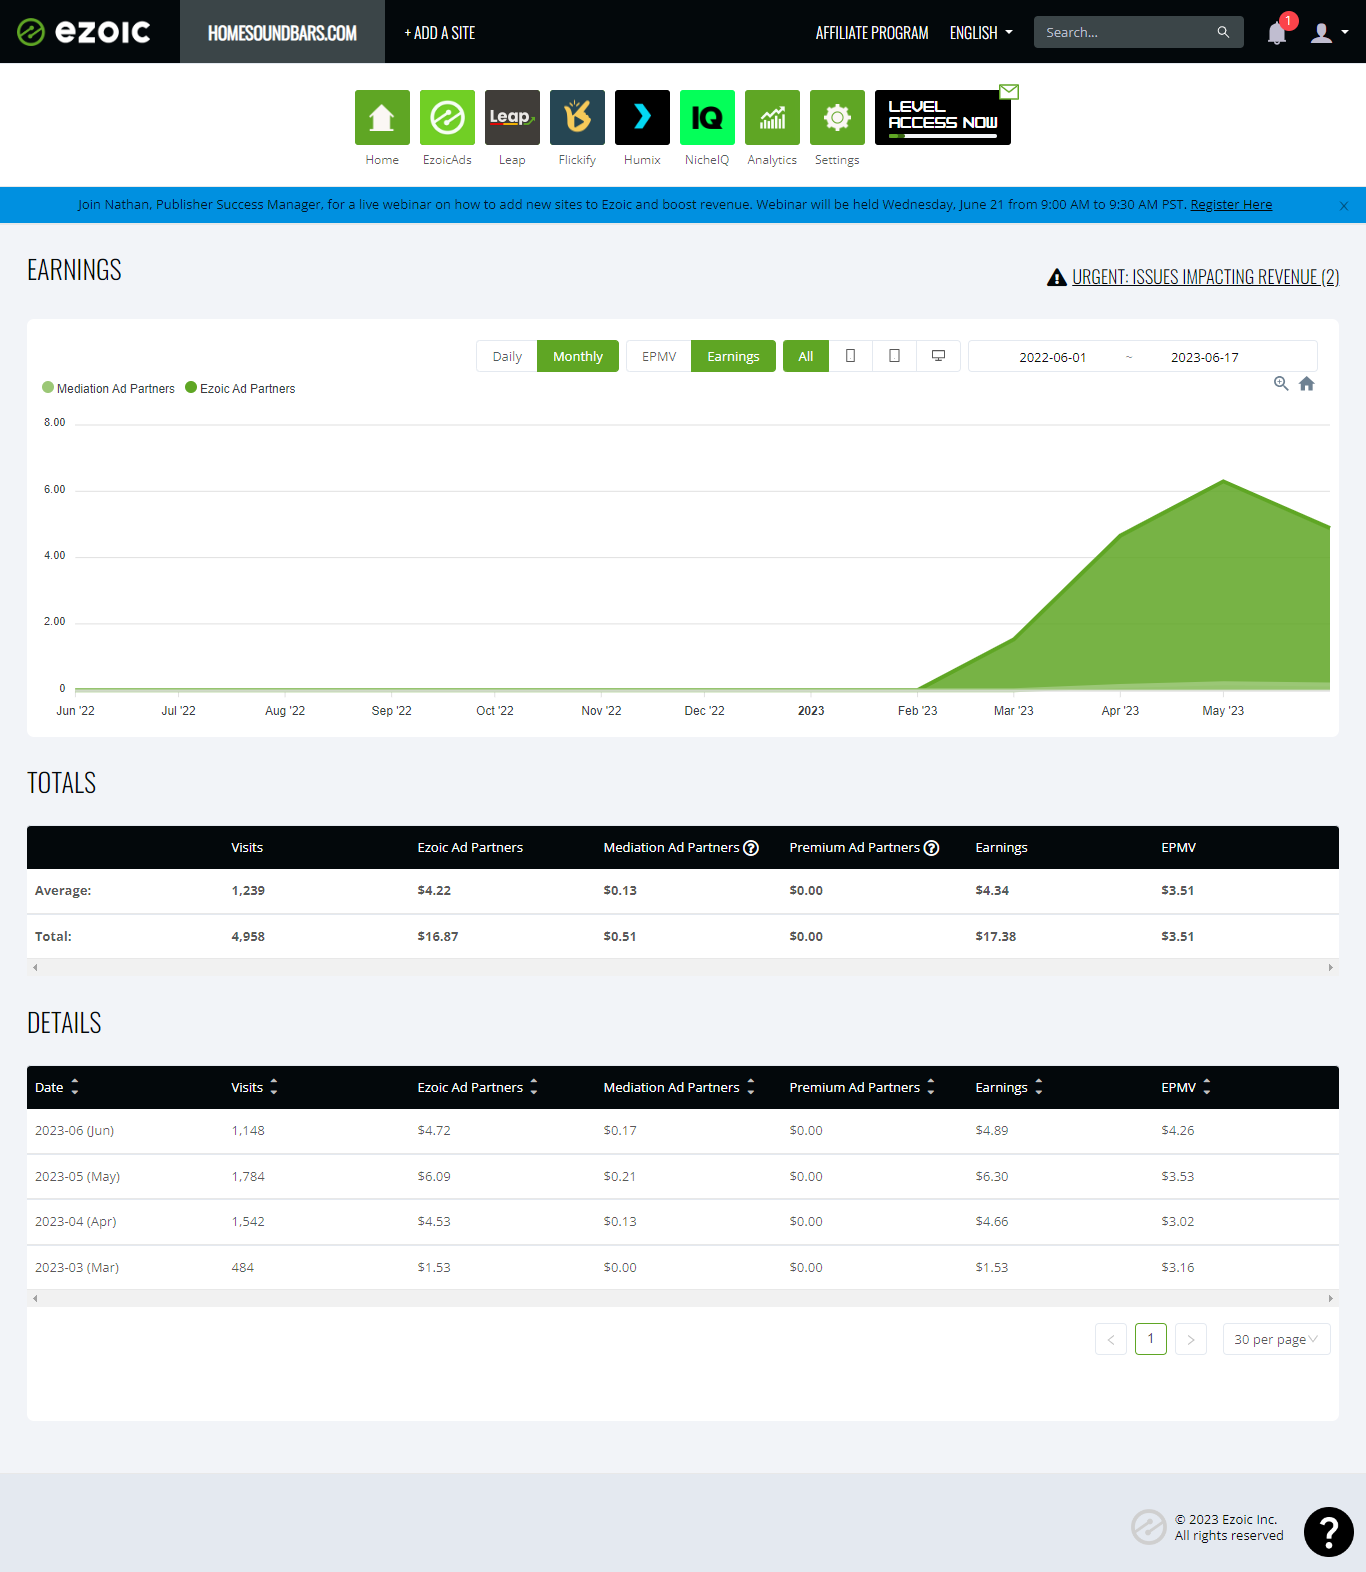Dismiss the blue webinar banner
Image resolution: width=1366 pixels, height=1572 pixels.
coord(1344,206)
